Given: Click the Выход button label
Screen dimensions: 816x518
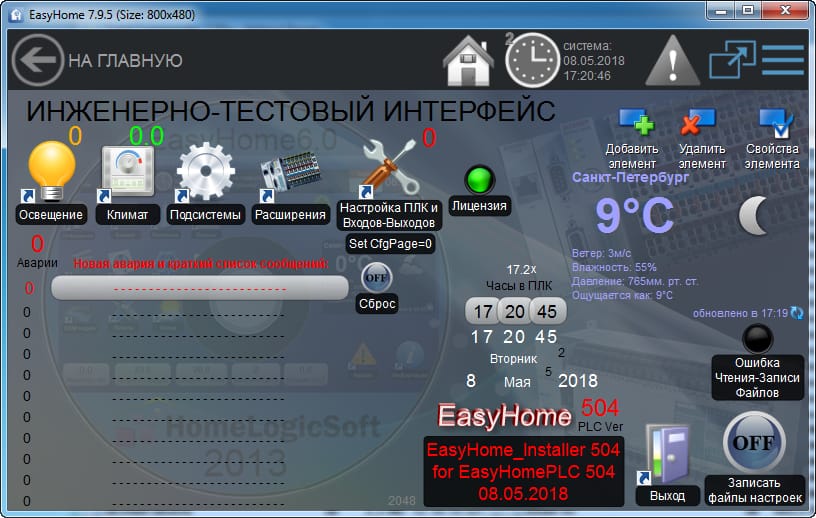Looking at the screenshot, I should [x=668, y=496].
